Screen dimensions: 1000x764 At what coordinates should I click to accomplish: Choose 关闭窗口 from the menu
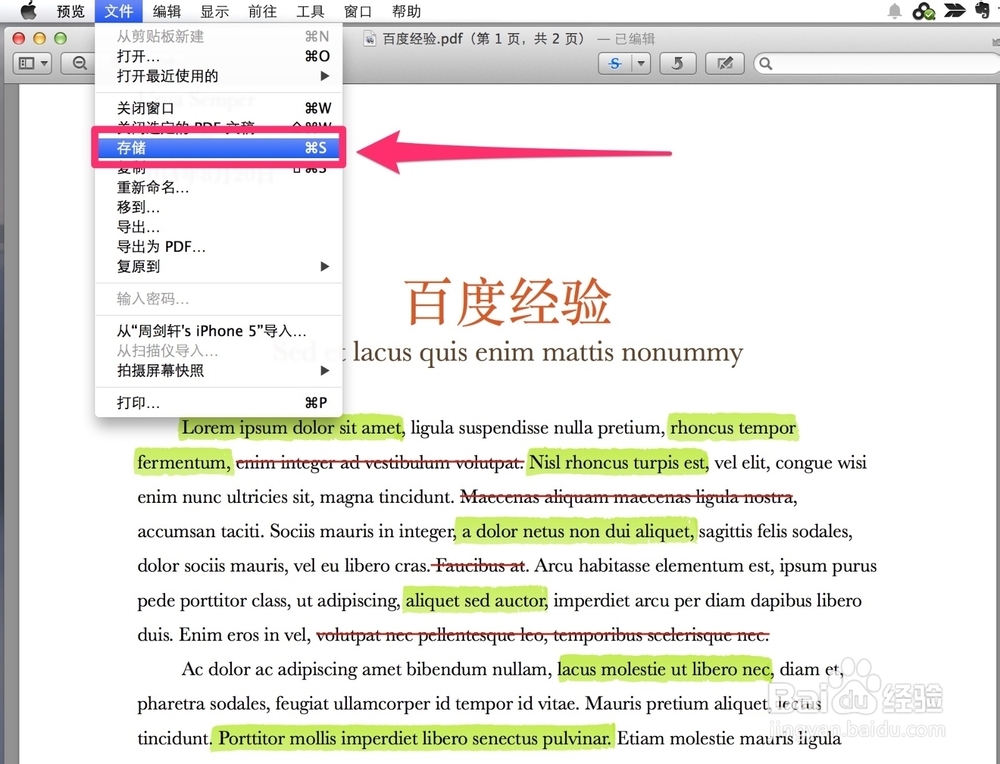pyautogui.click(x=219, y=108)
